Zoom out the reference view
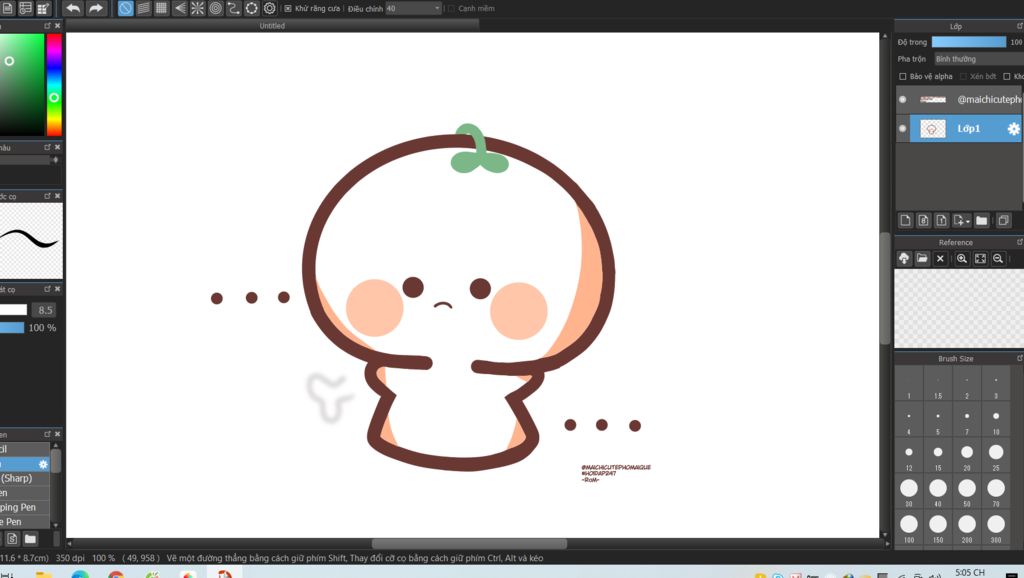 (x=998, y=259)
